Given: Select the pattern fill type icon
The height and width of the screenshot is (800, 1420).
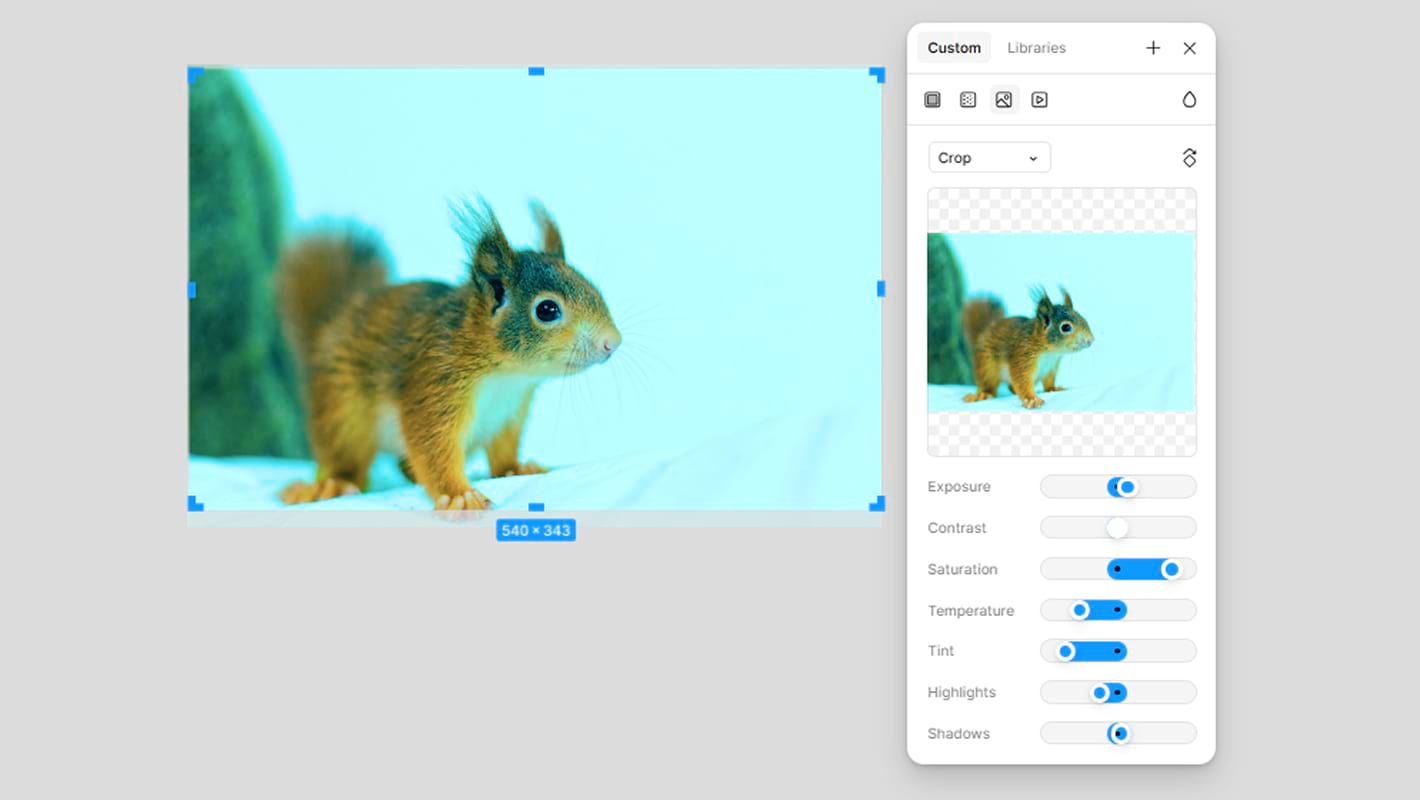Looking at the screenshot, I should pos(968,100).
